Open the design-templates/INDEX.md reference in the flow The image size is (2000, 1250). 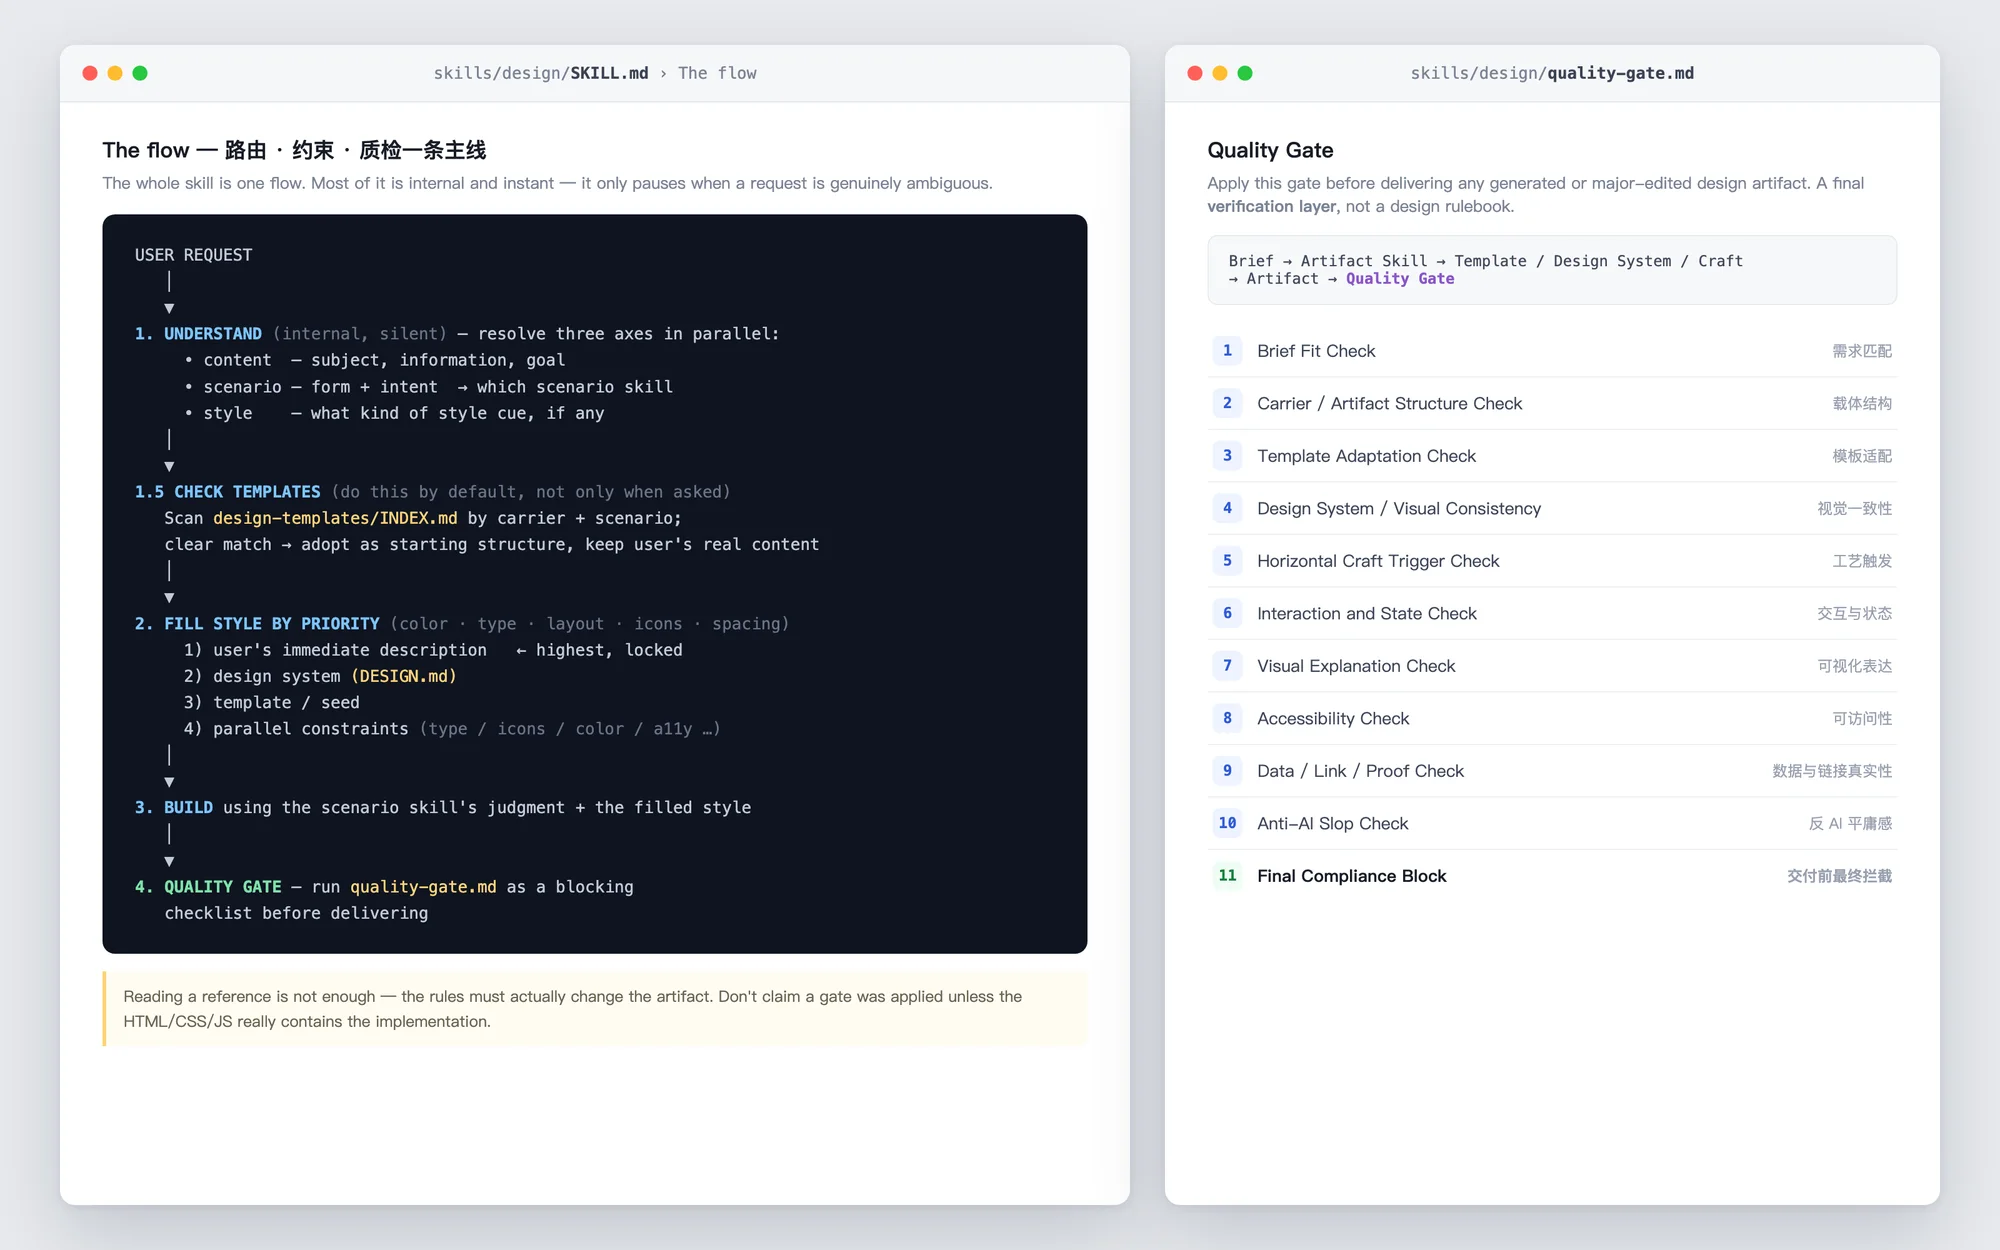[x=335, y=518]
